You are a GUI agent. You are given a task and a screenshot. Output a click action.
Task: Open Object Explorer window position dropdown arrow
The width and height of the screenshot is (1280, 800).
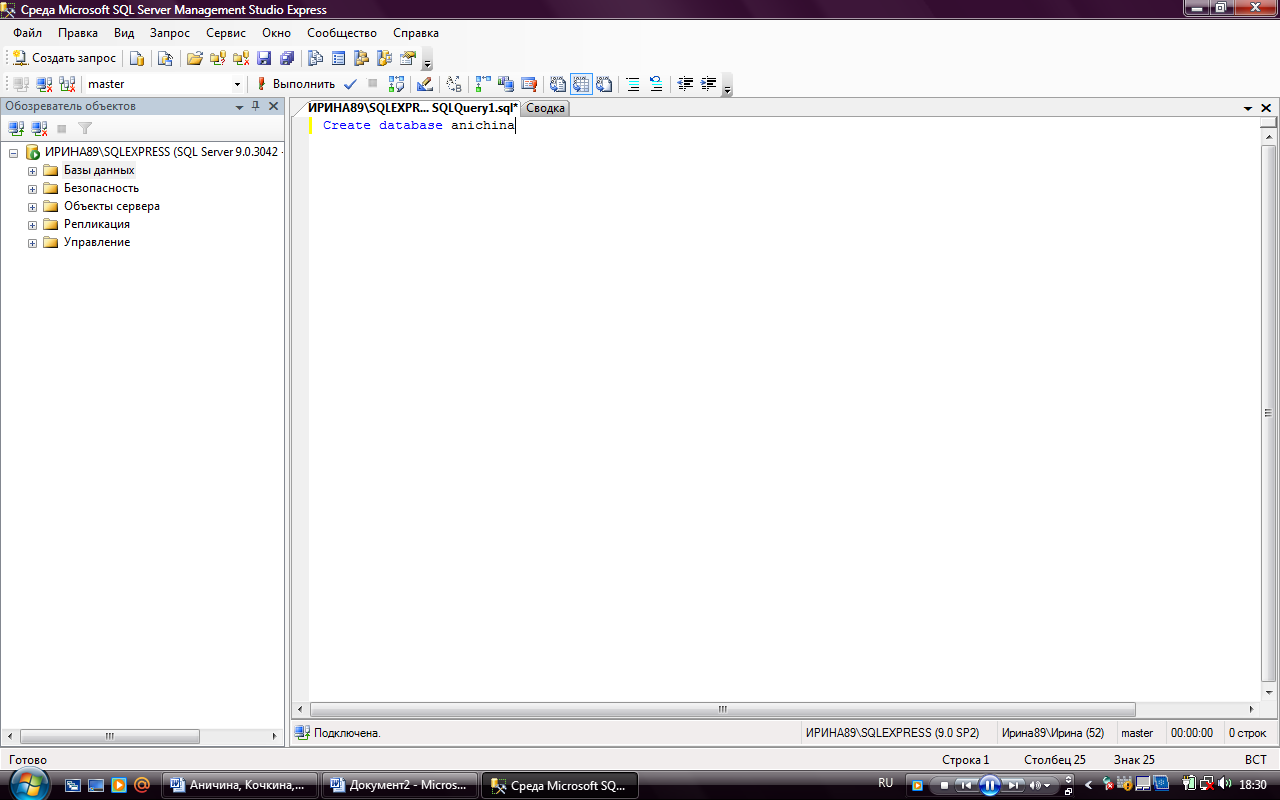click(x=239, y=106)
